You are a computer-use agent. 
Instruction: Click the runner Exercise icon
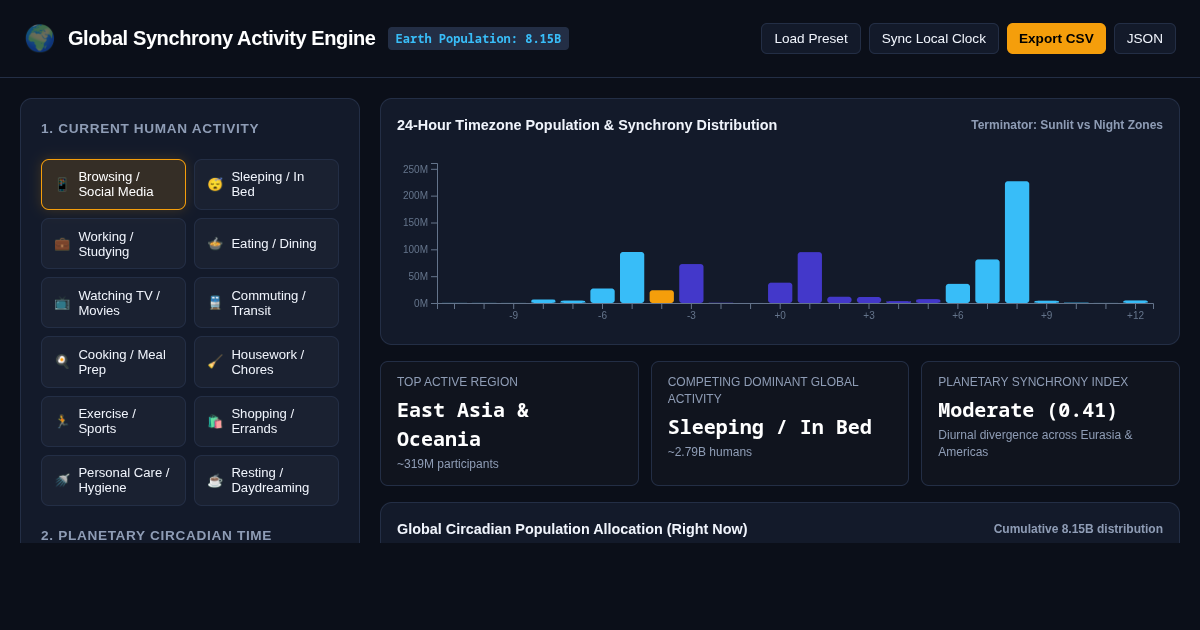62,422
